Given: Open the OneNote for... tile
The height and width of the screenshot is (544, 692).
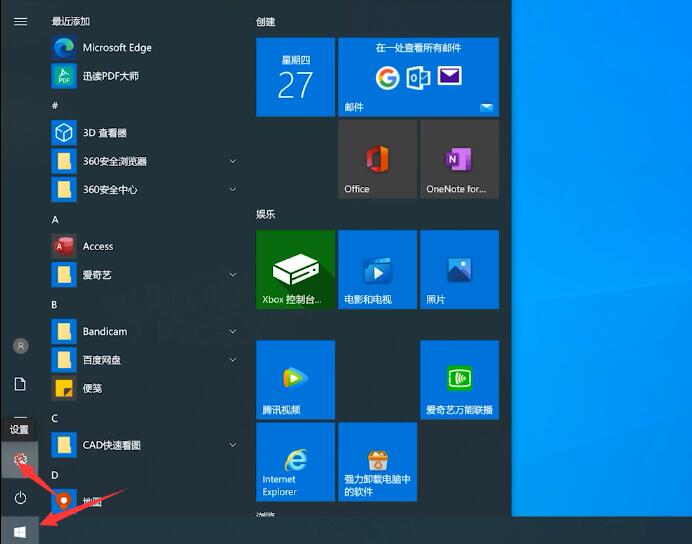Looking at the screenshot, I should [x=459, y=159].
